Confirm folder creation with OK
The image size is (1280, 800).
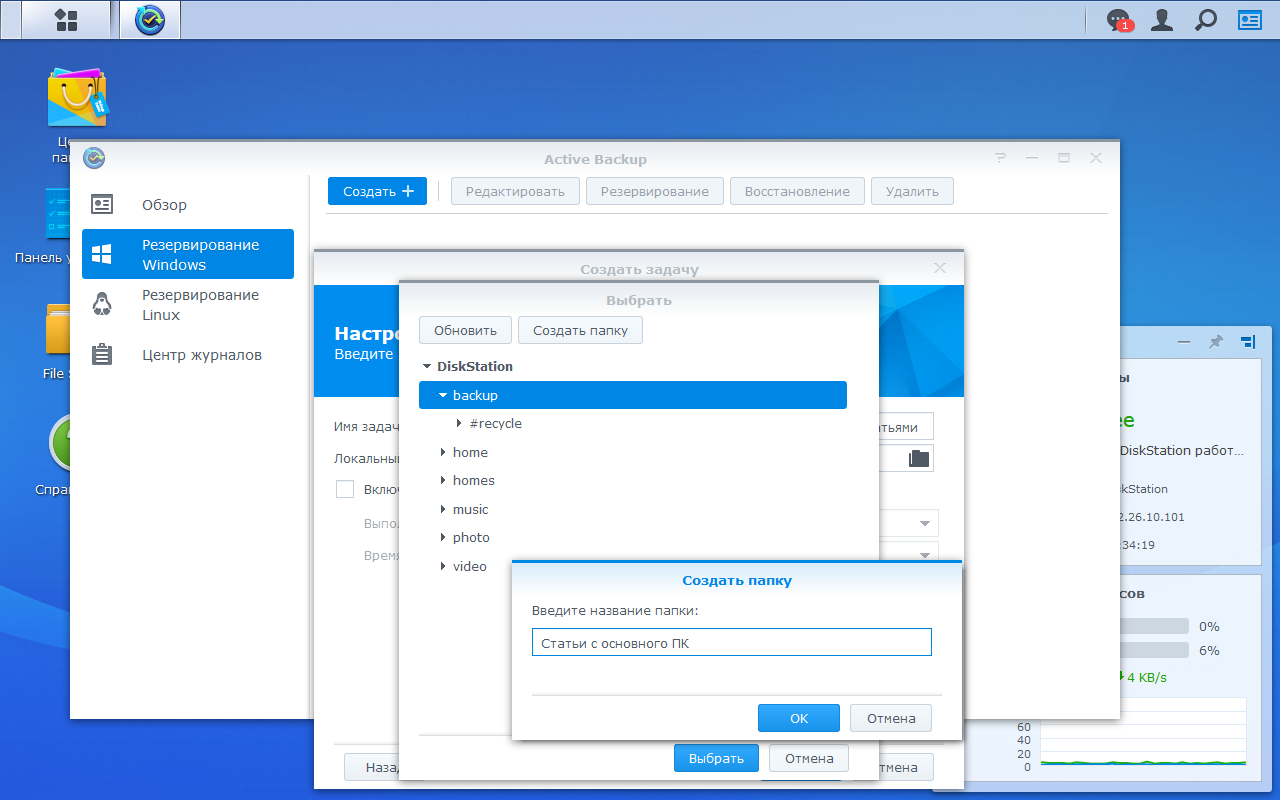click(799, 718)
